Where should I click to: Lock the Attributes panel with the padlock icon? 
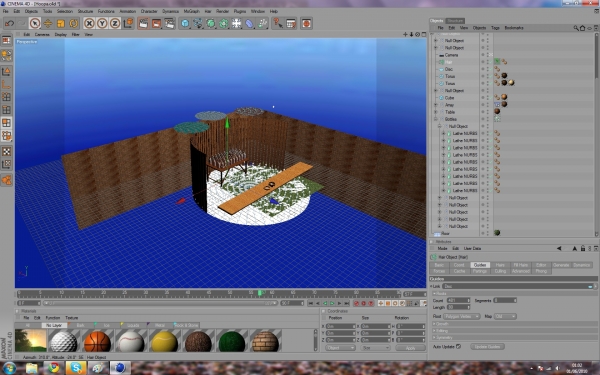pos(583,248)
